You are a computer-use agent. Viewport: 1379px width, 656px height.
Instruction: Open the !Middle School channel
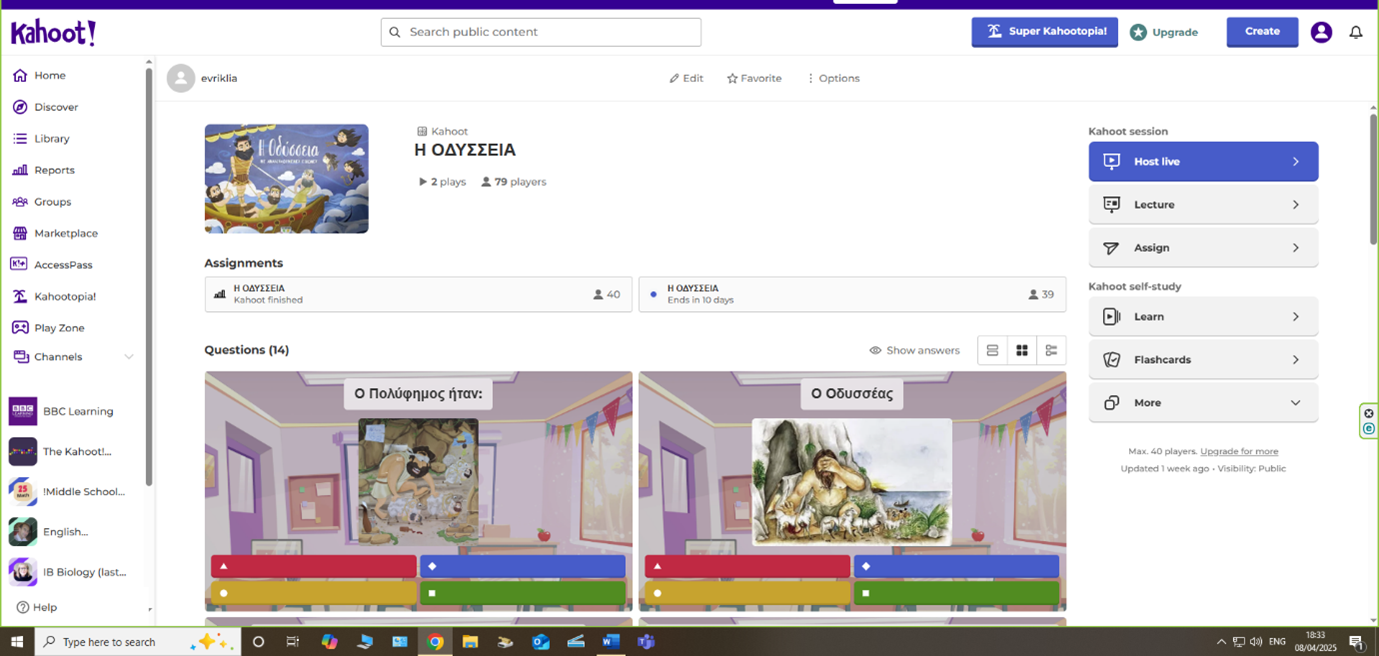67,492
